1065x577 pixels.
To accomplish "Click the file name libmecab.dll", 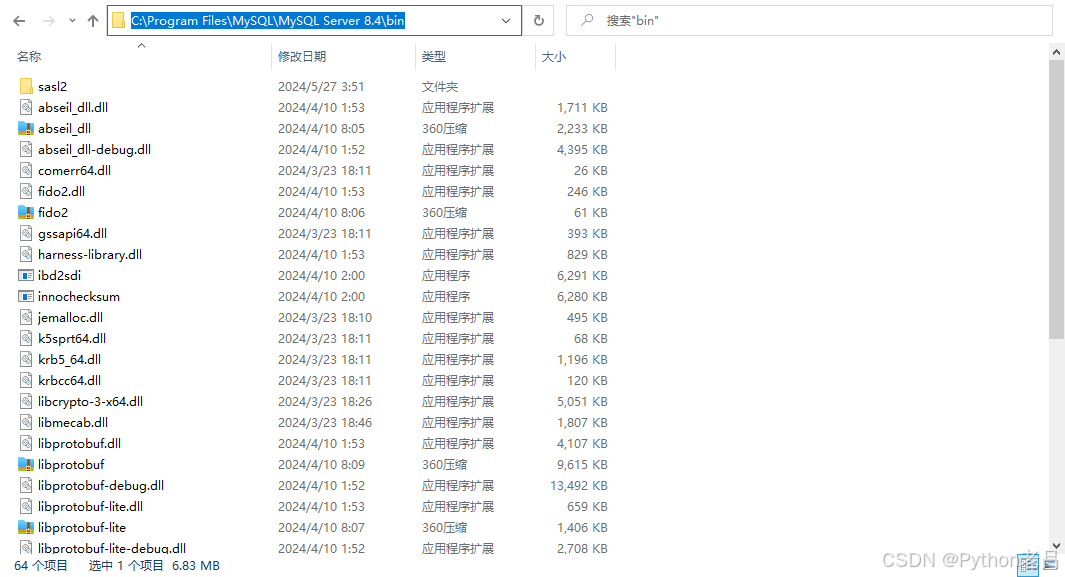I will pos(73,423).
